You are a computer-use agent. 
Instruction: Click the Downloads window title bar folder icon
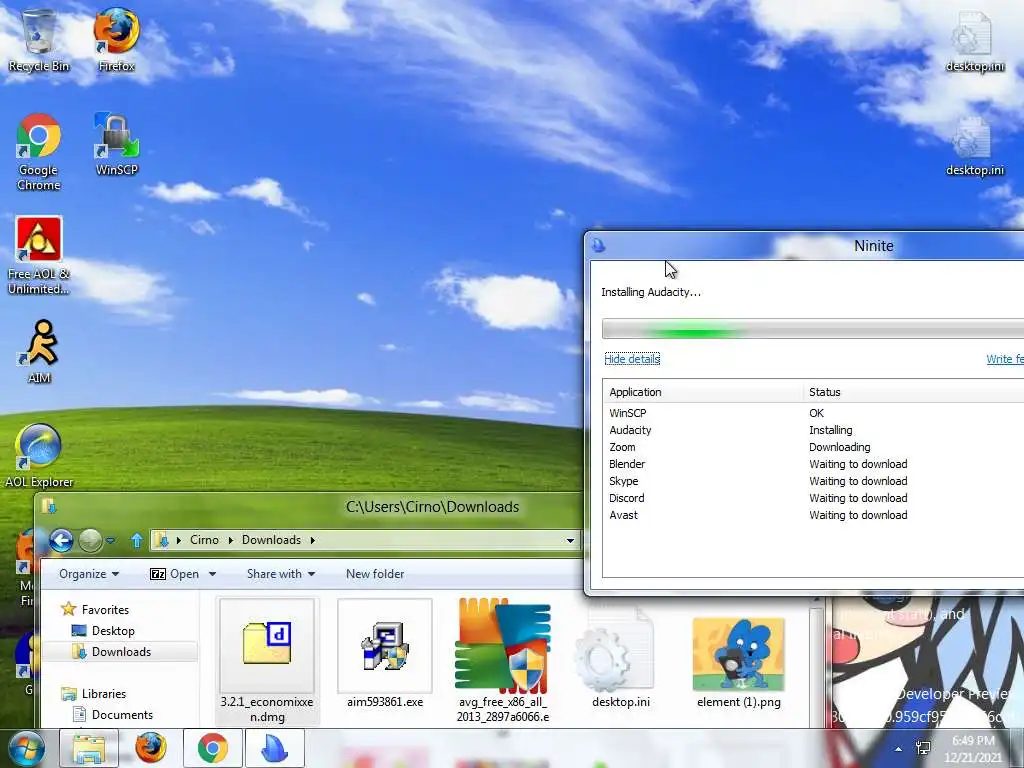pyautogui.click(x=49, y=506)
